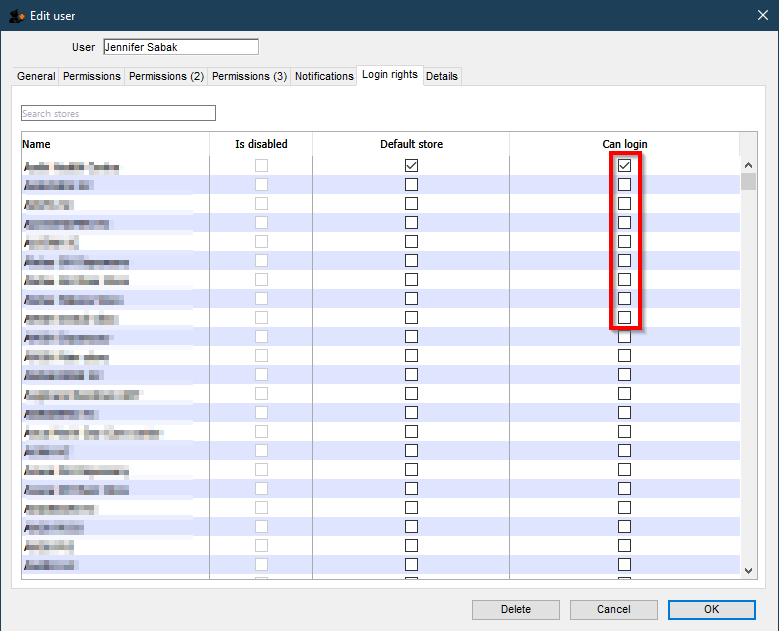Image resolution: width=779 pixels, height=631 pixels.
Task: Click the Can login column header
Action: point(624,144)
